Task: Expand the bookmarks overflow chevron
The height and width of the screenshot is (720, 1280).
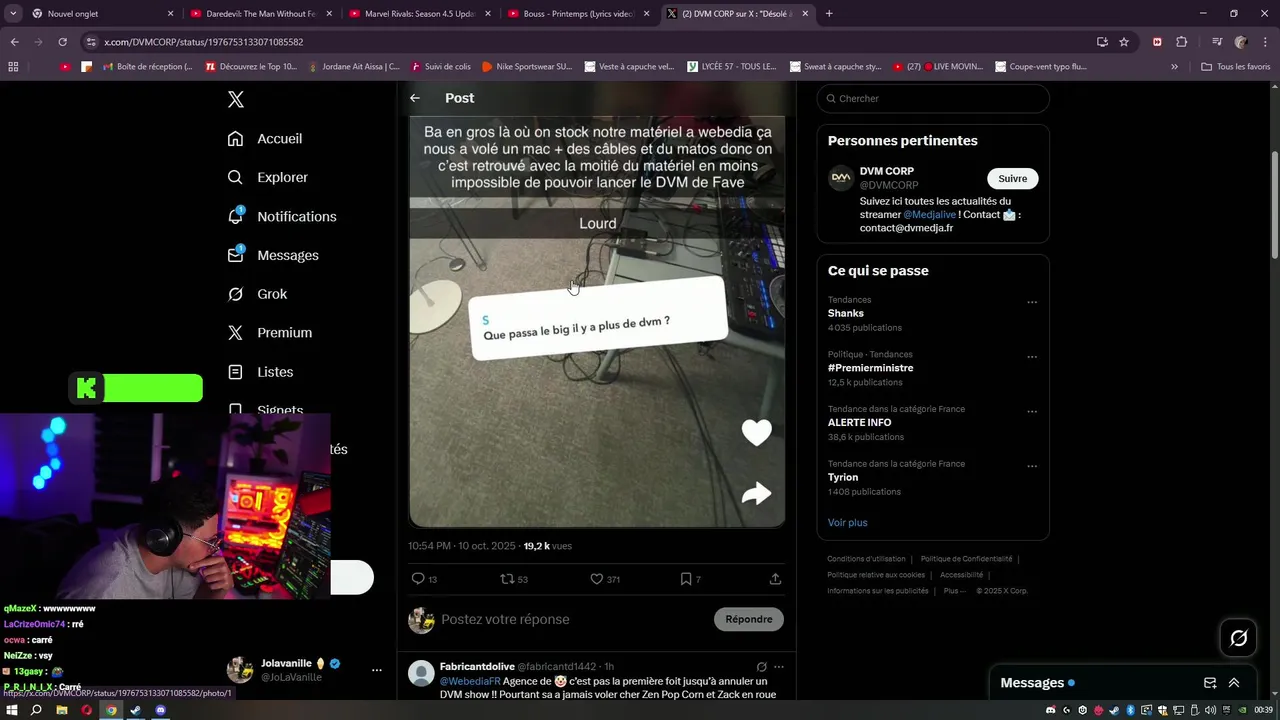Action: coord(1175,67)
